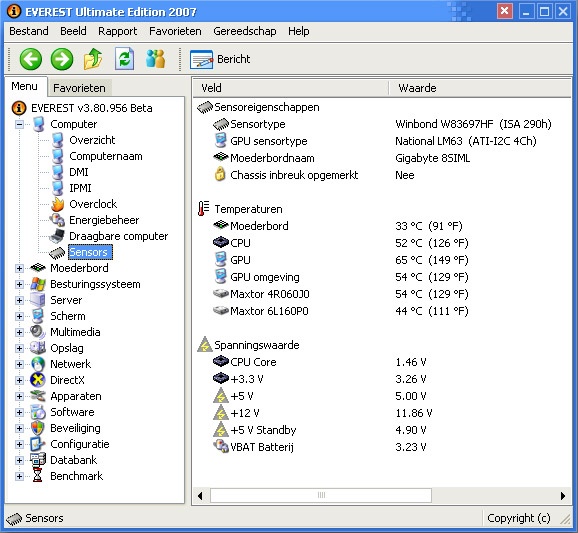The width and height of the screenshot is (578, 533).
Task: Open the Rapport menu
Action: (x=118, y=31)
